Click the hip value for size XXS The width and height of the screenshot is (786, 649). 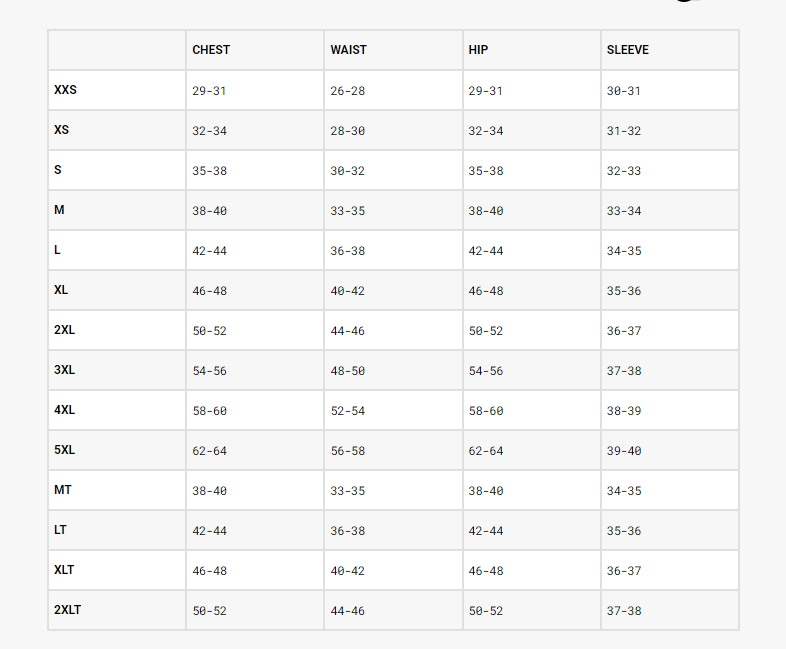click(x=485, y=91)
